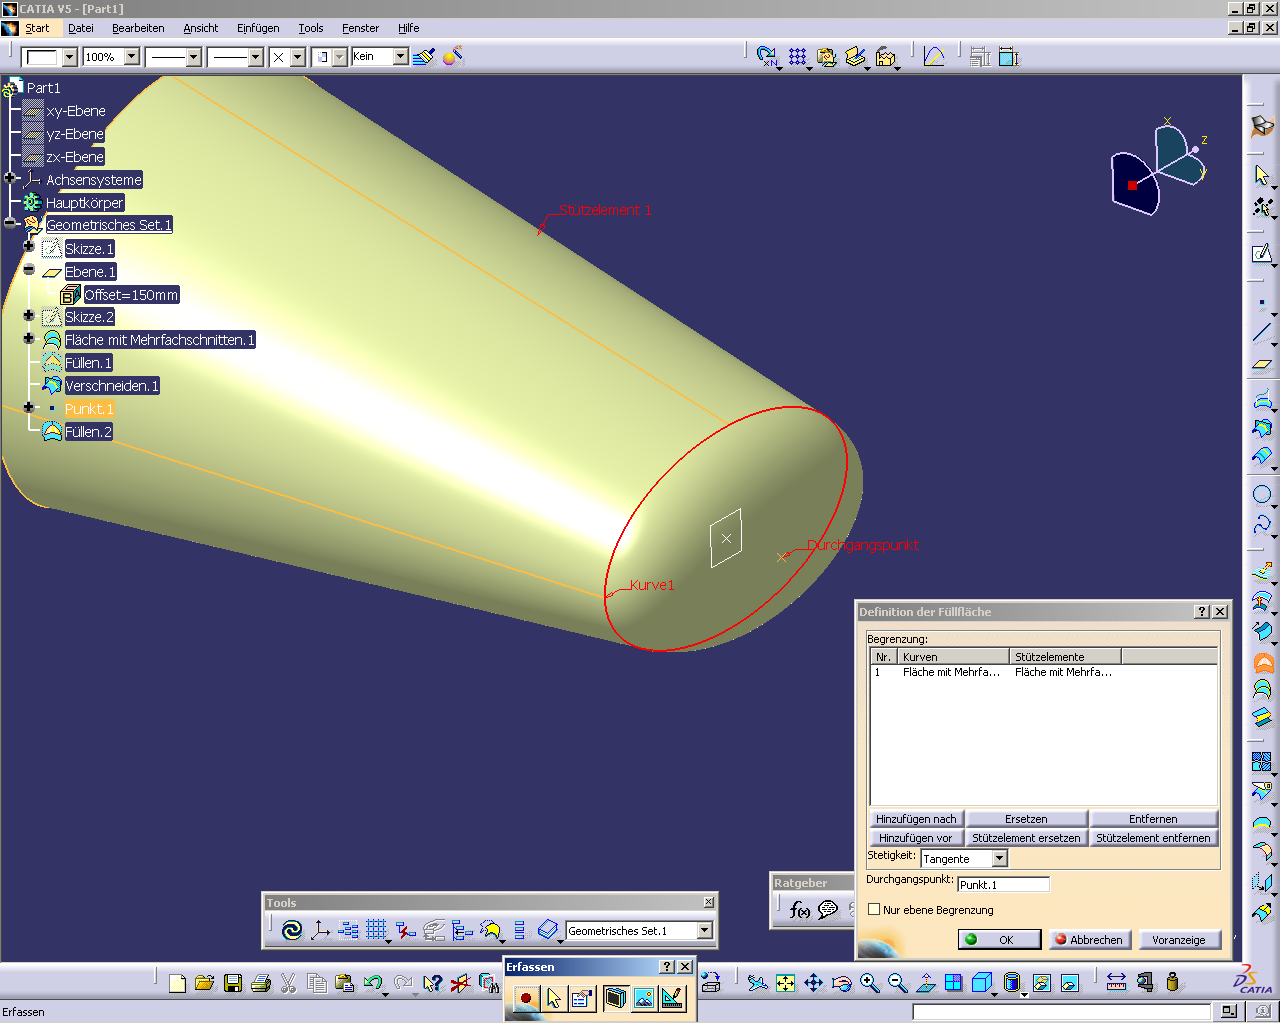Click the Print icon

tap(261, 983)
